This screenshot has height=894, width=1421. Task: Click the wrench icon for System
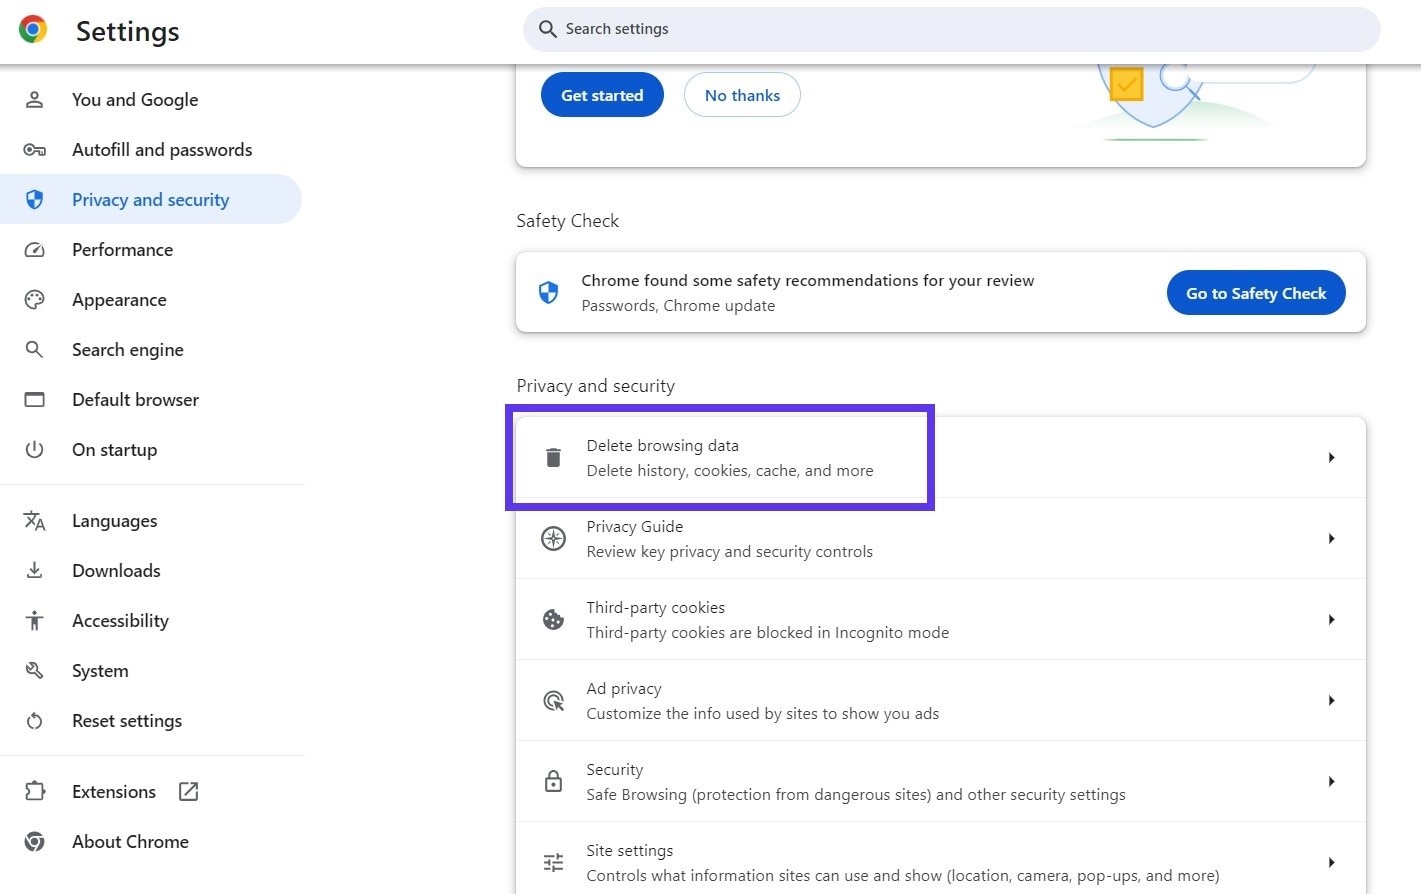(34, 670)
